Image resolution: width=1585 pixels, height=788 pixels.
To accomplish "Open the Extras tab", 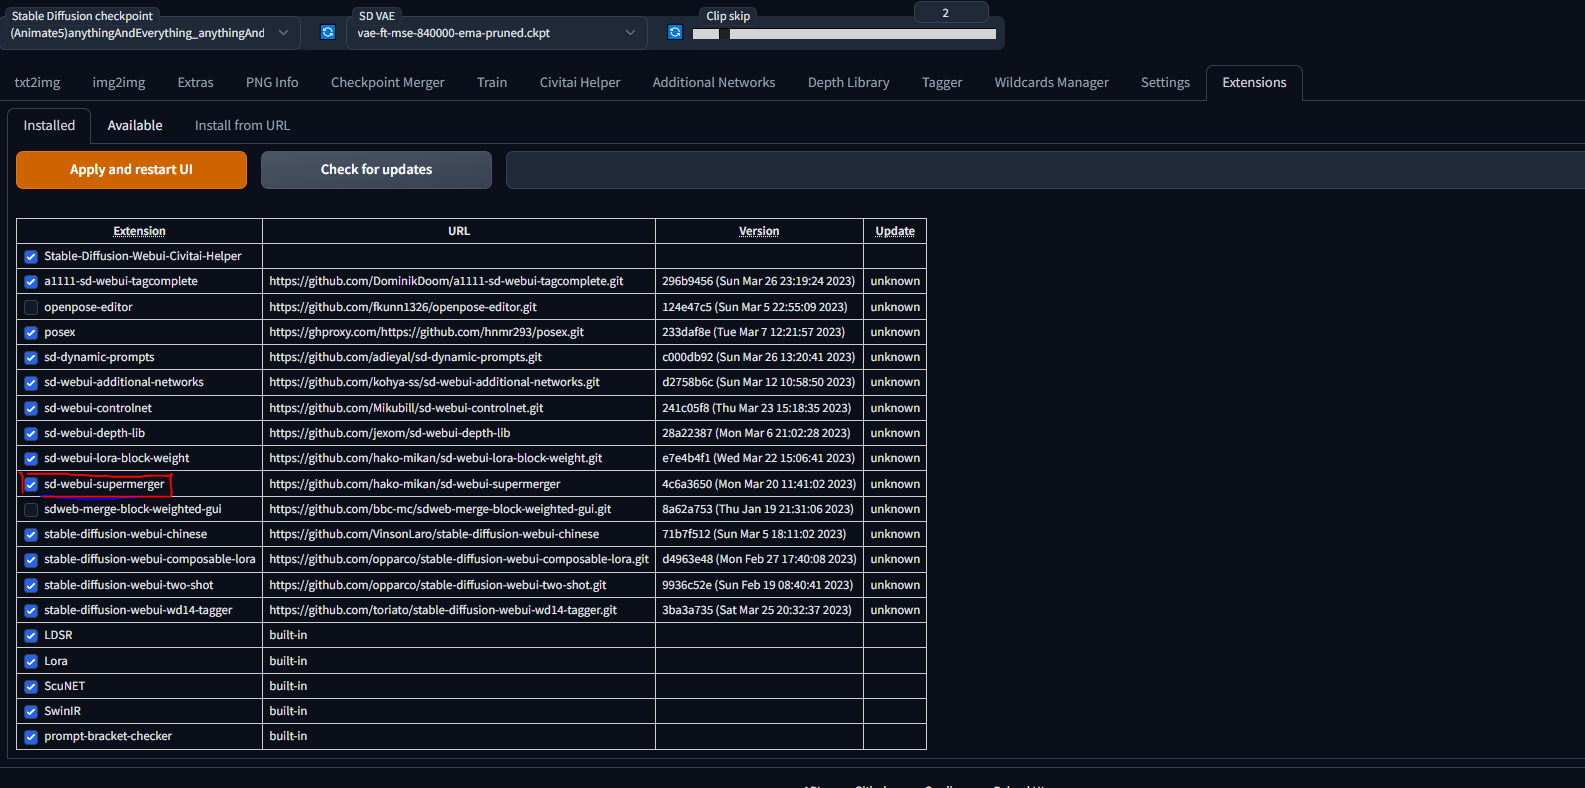I will (x=196, y=83).
